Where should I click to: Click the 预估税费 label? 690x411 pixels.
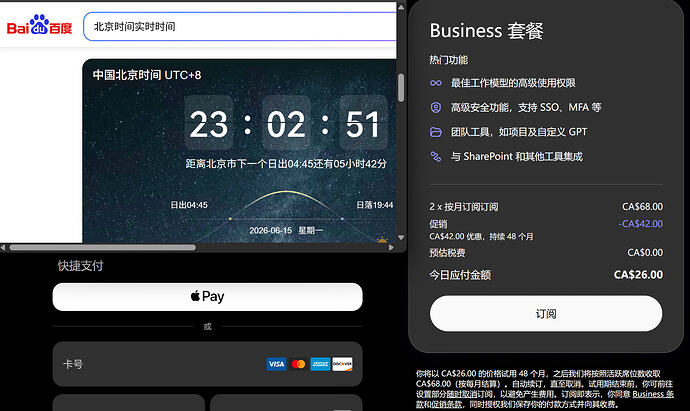(447, 253)
